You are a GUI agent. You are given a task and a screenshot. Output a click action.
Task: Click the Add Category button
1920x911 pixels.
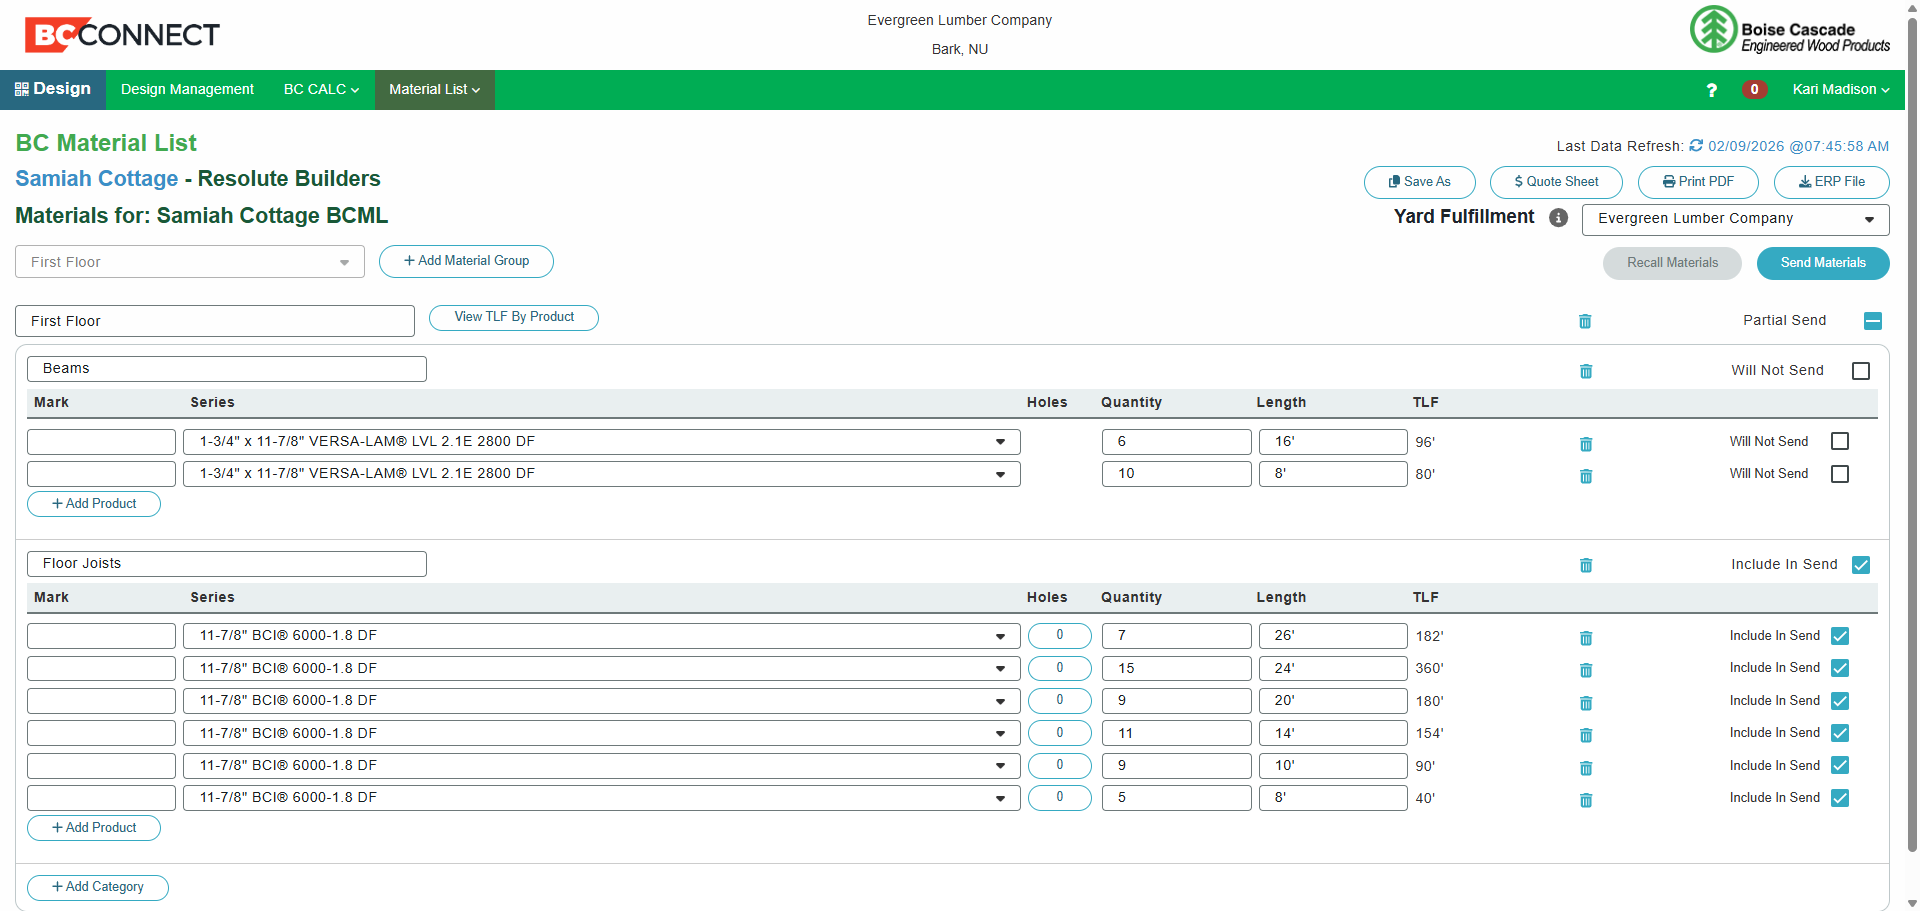98,887
